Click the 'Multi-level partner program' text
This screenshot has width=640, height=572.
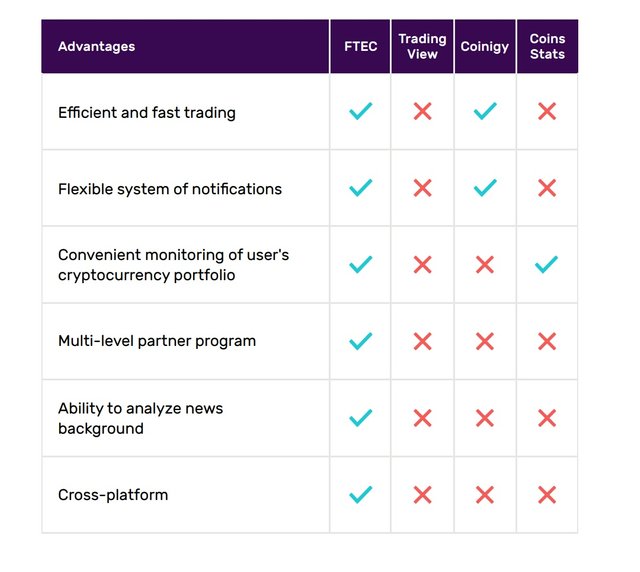click(x=157, y=341)
